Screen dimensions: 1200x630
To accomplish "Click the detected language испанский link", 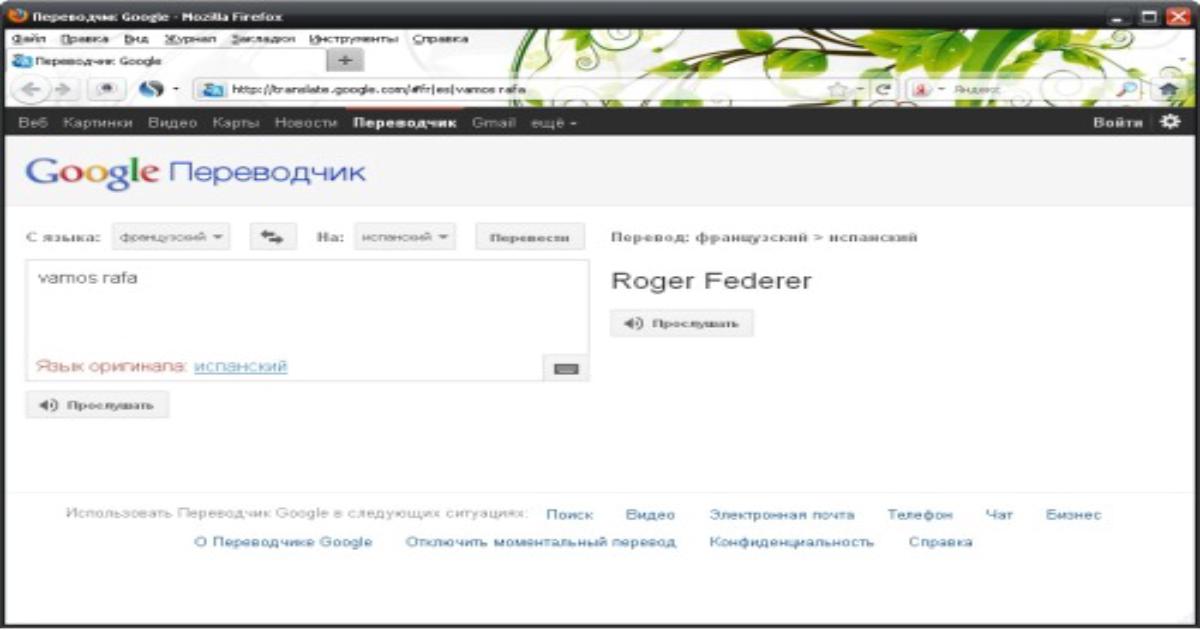I will (x=240, y=367).
